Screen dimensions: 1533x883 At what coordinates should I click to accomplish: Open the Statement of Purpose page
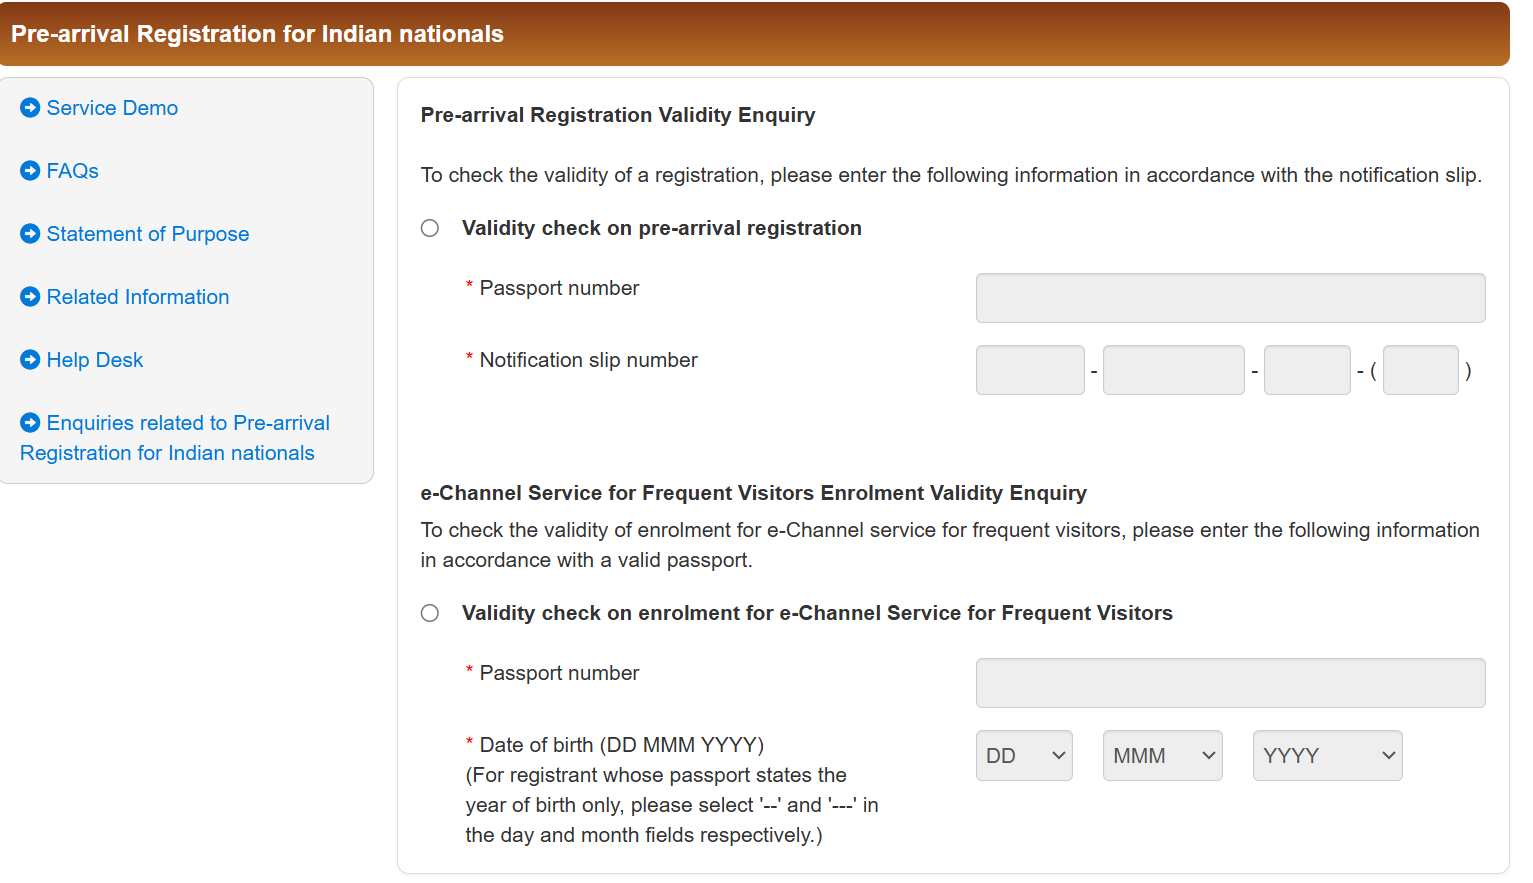tap(147, 234)
